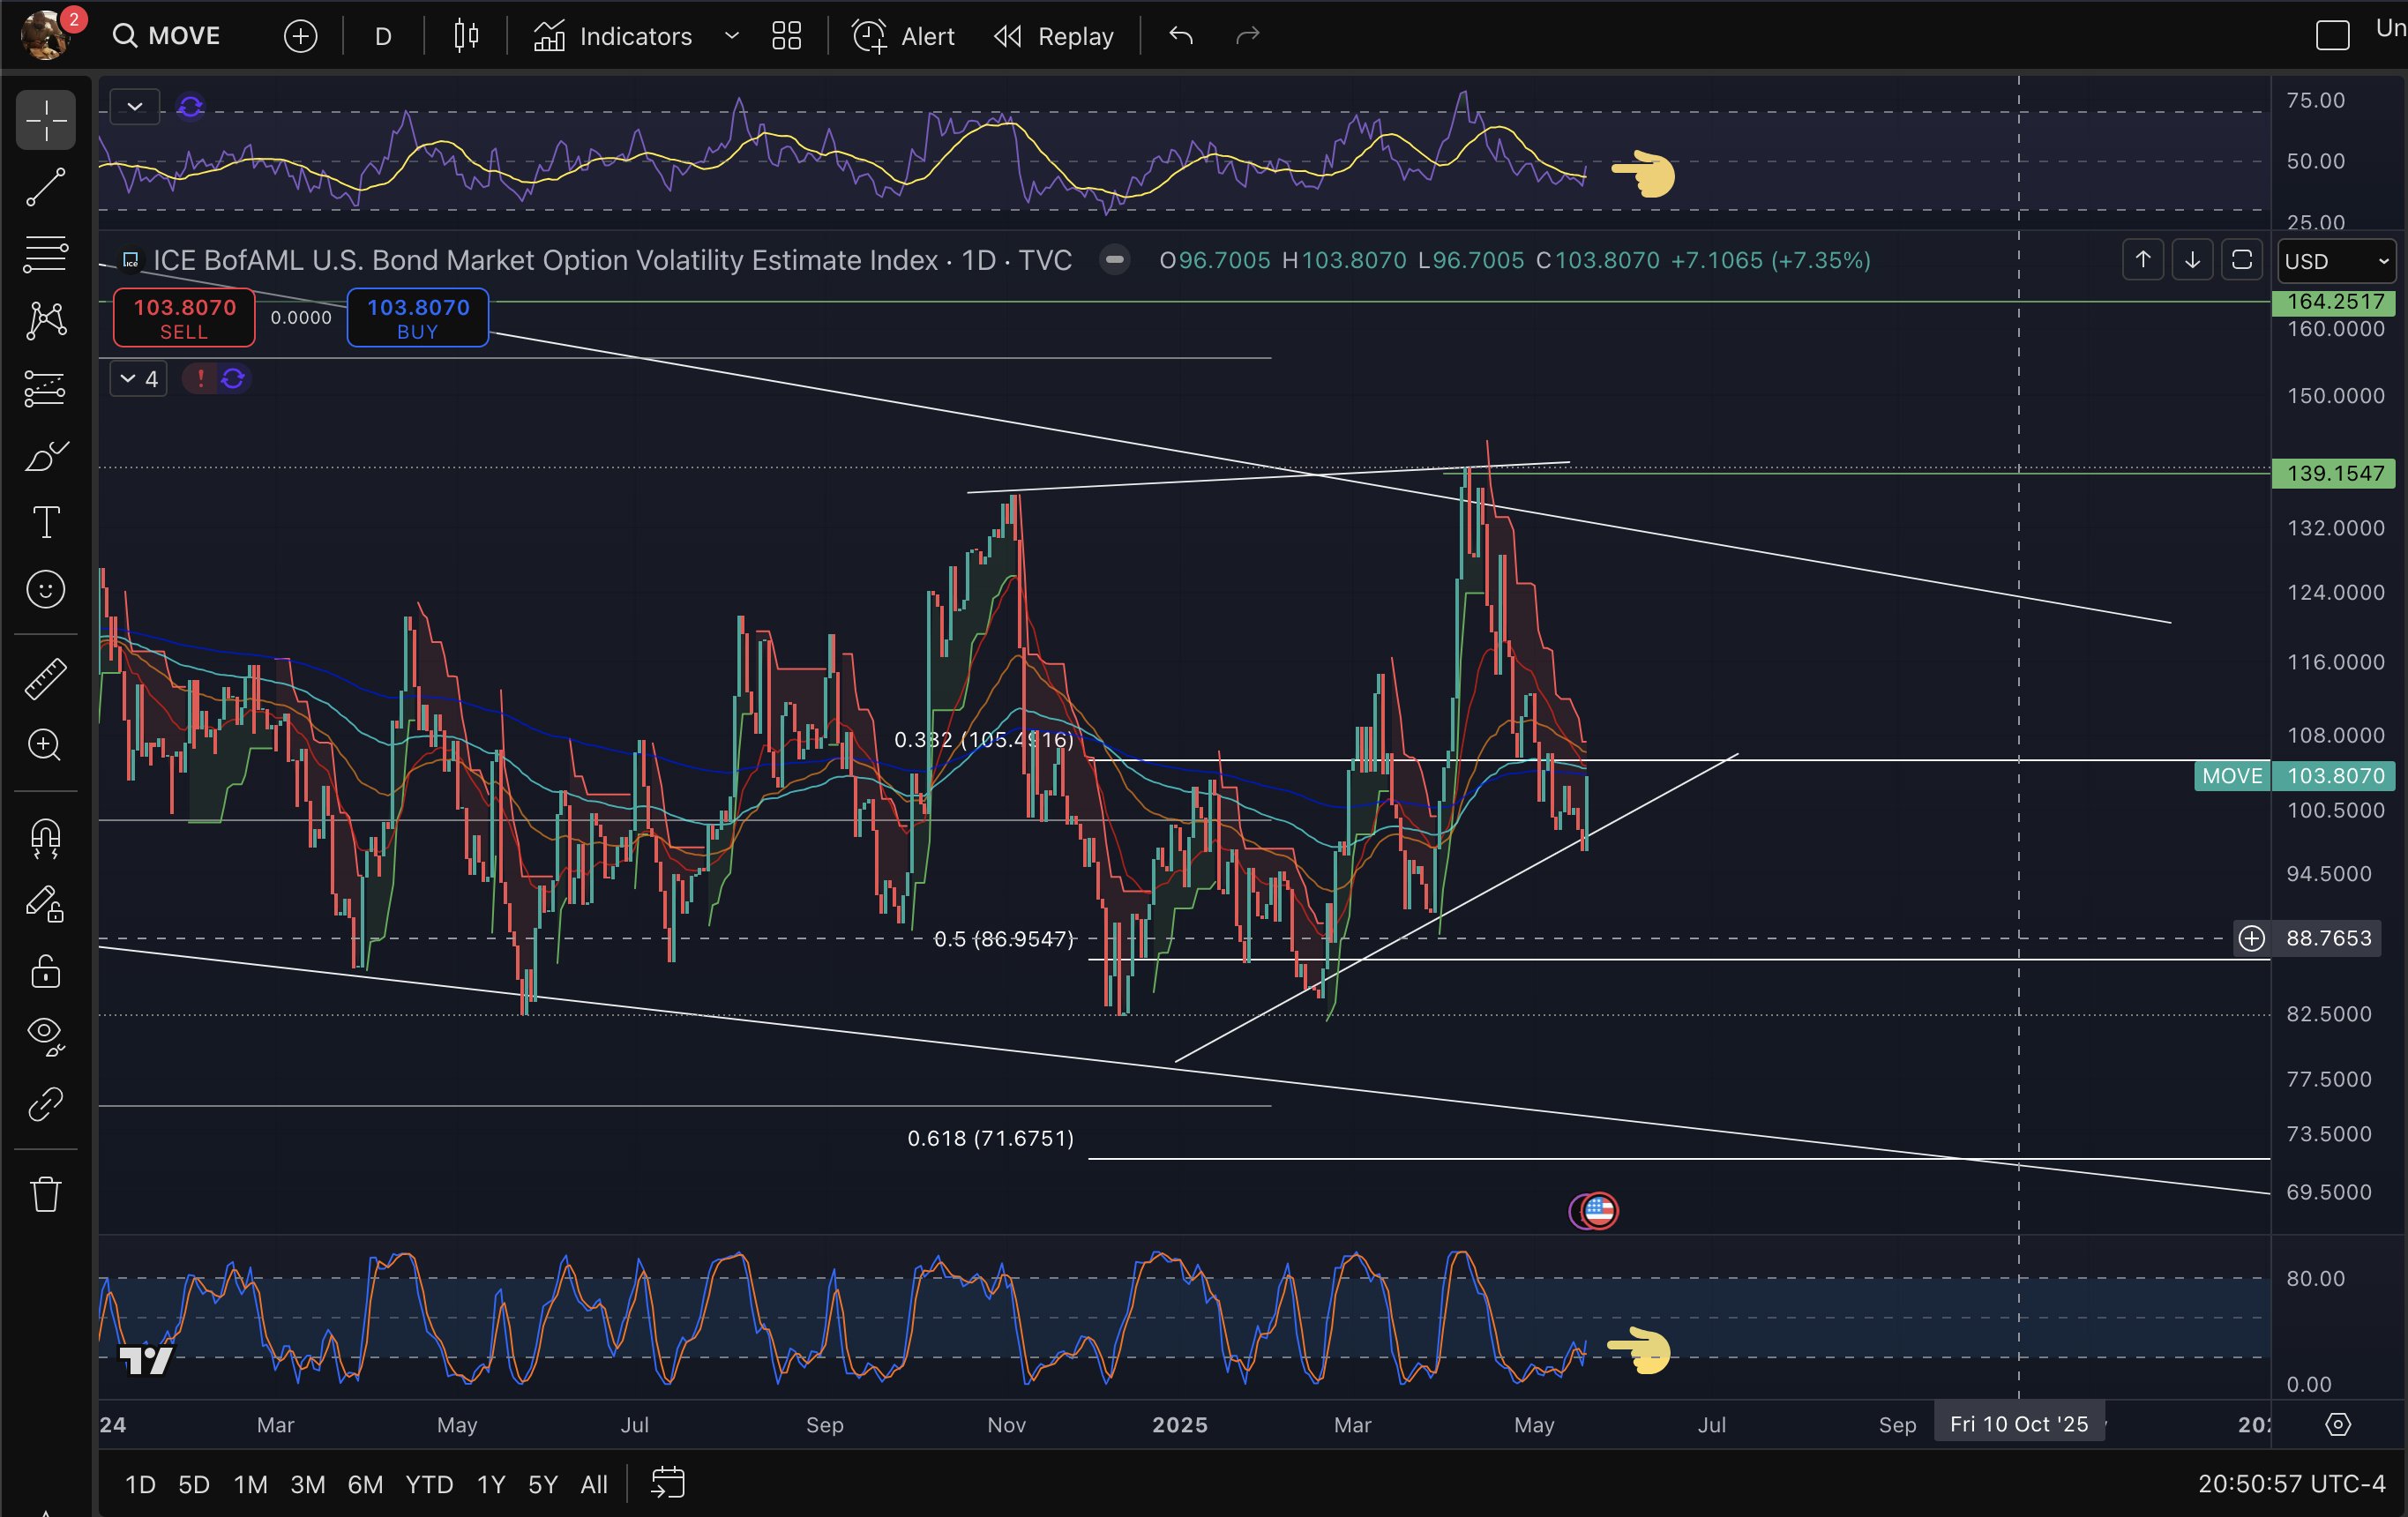
Task: Select the brush drawing tool
Action: click(46, 456)
